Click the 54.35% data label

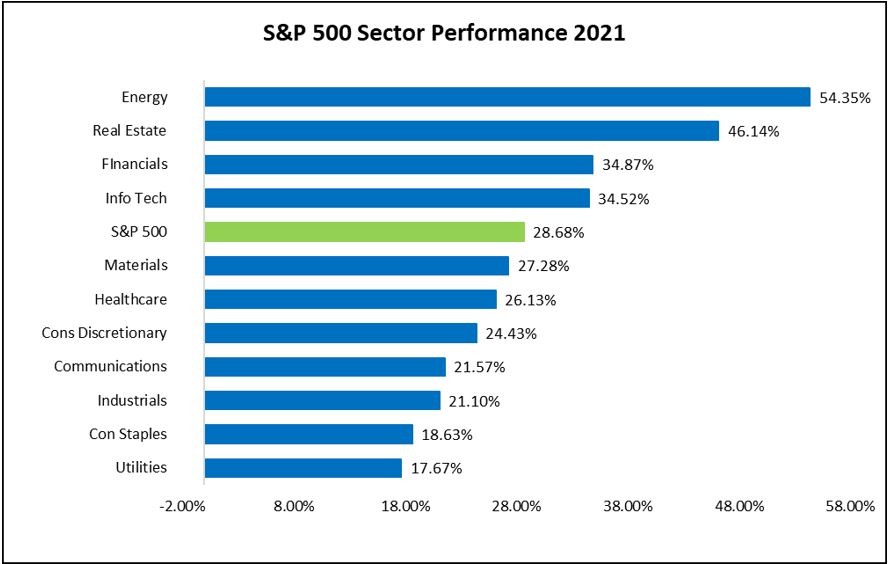click(844, 98)
